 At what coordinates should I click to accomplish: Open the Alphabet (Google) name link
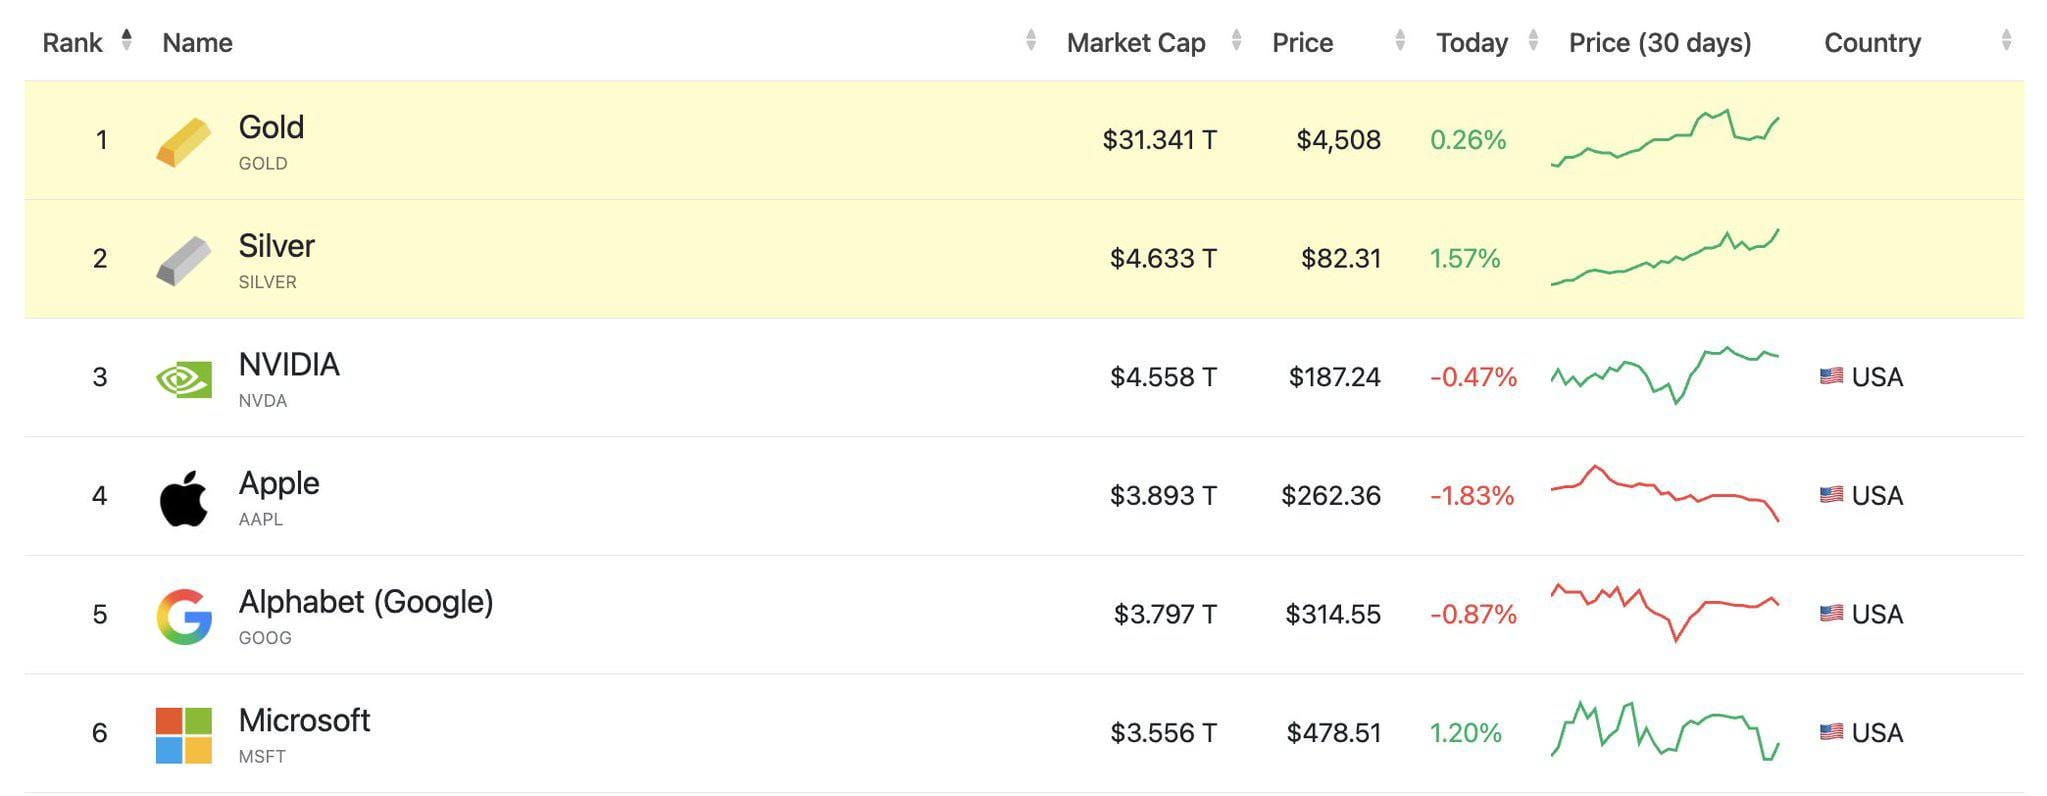coord(366,602)
